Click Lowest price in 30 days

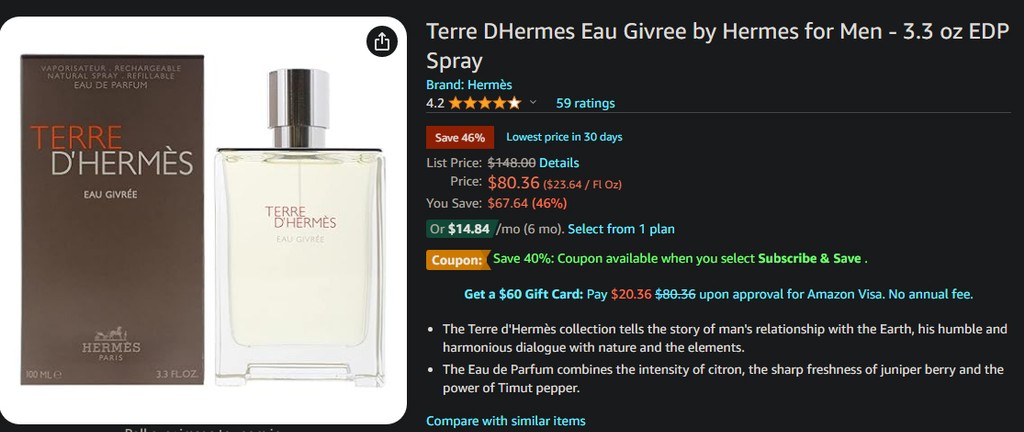tap(564, 137)
